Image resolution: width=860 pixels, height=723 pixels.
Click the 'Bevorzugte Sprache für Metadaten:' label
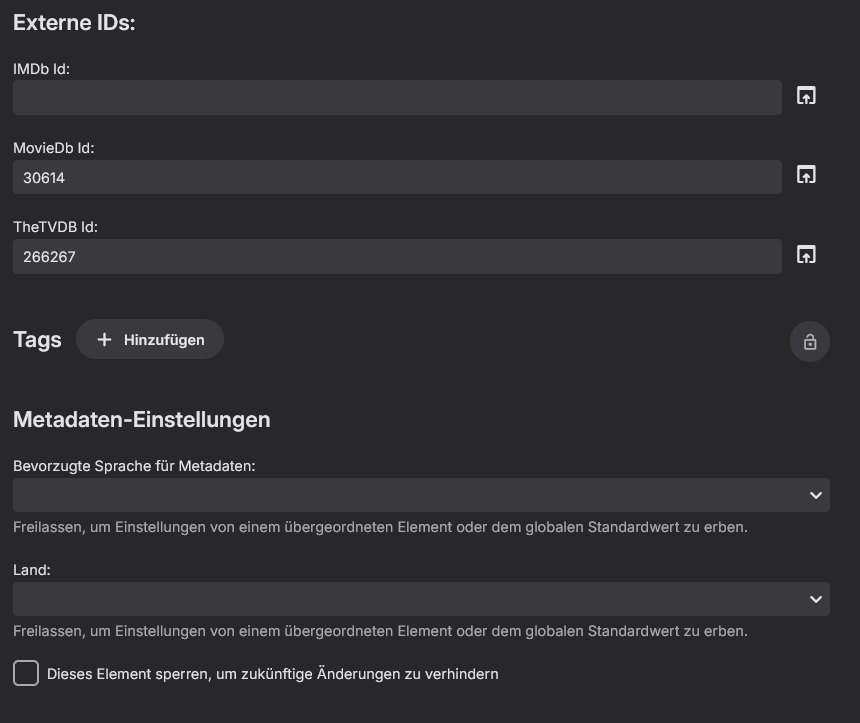134,466
